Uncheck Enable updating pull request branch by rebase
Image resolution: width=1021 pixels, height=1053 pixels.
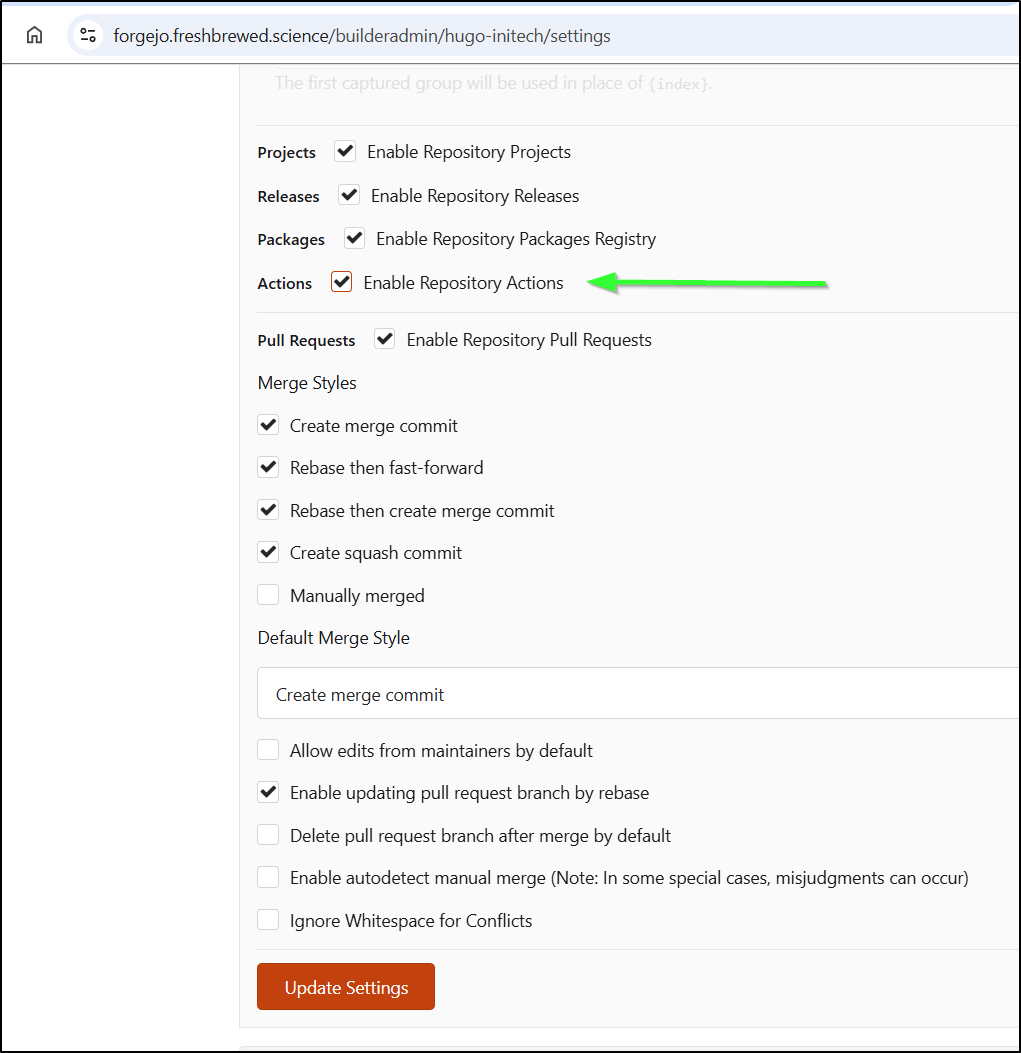point(268,793)
